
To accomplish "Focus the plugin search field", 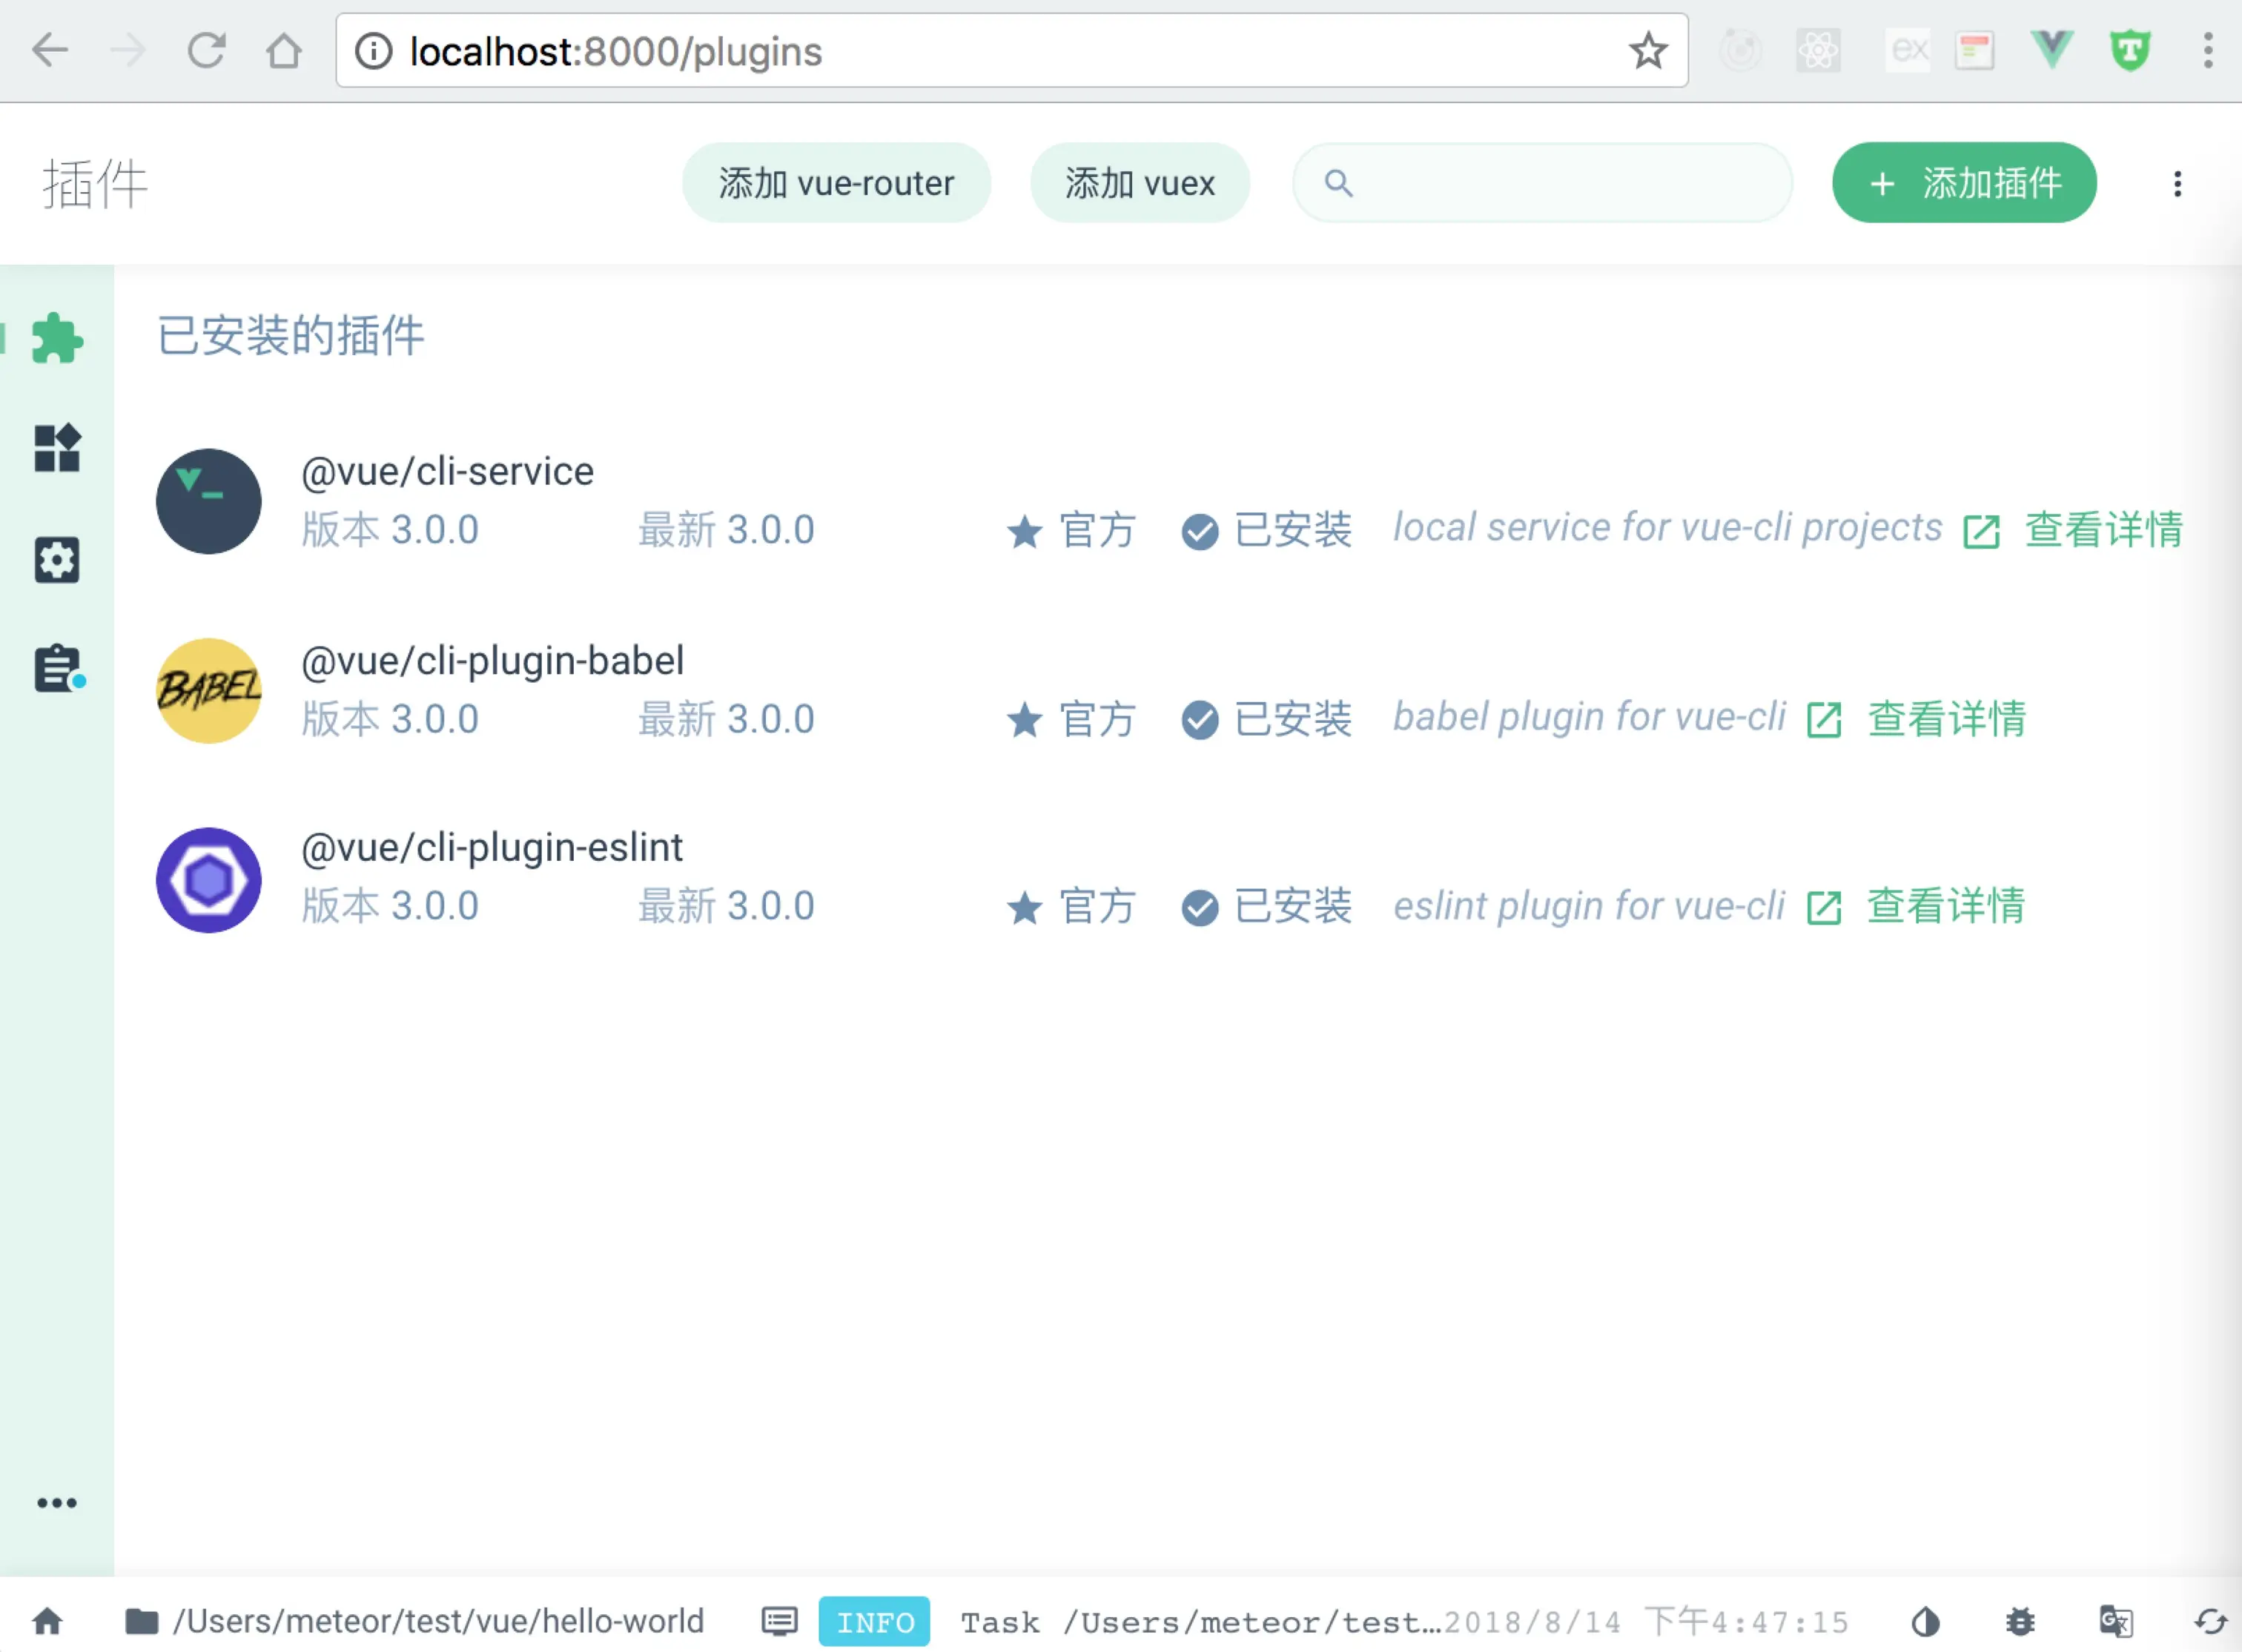I will pos(1560,183).
